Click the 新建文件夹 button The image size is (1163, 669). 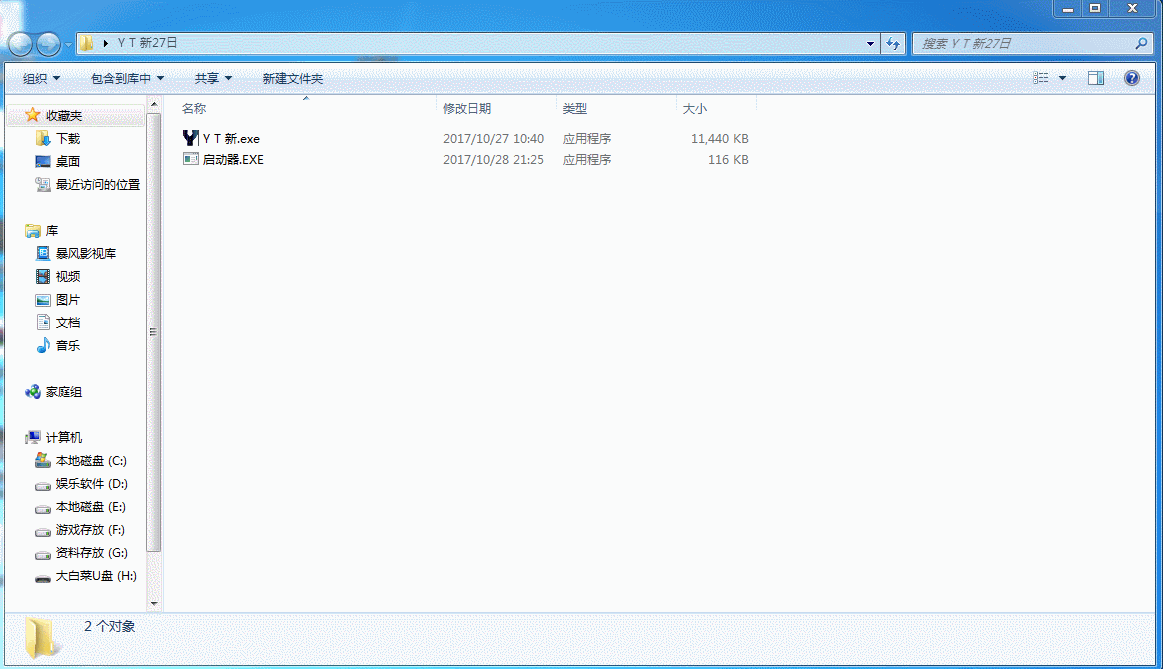292,78
